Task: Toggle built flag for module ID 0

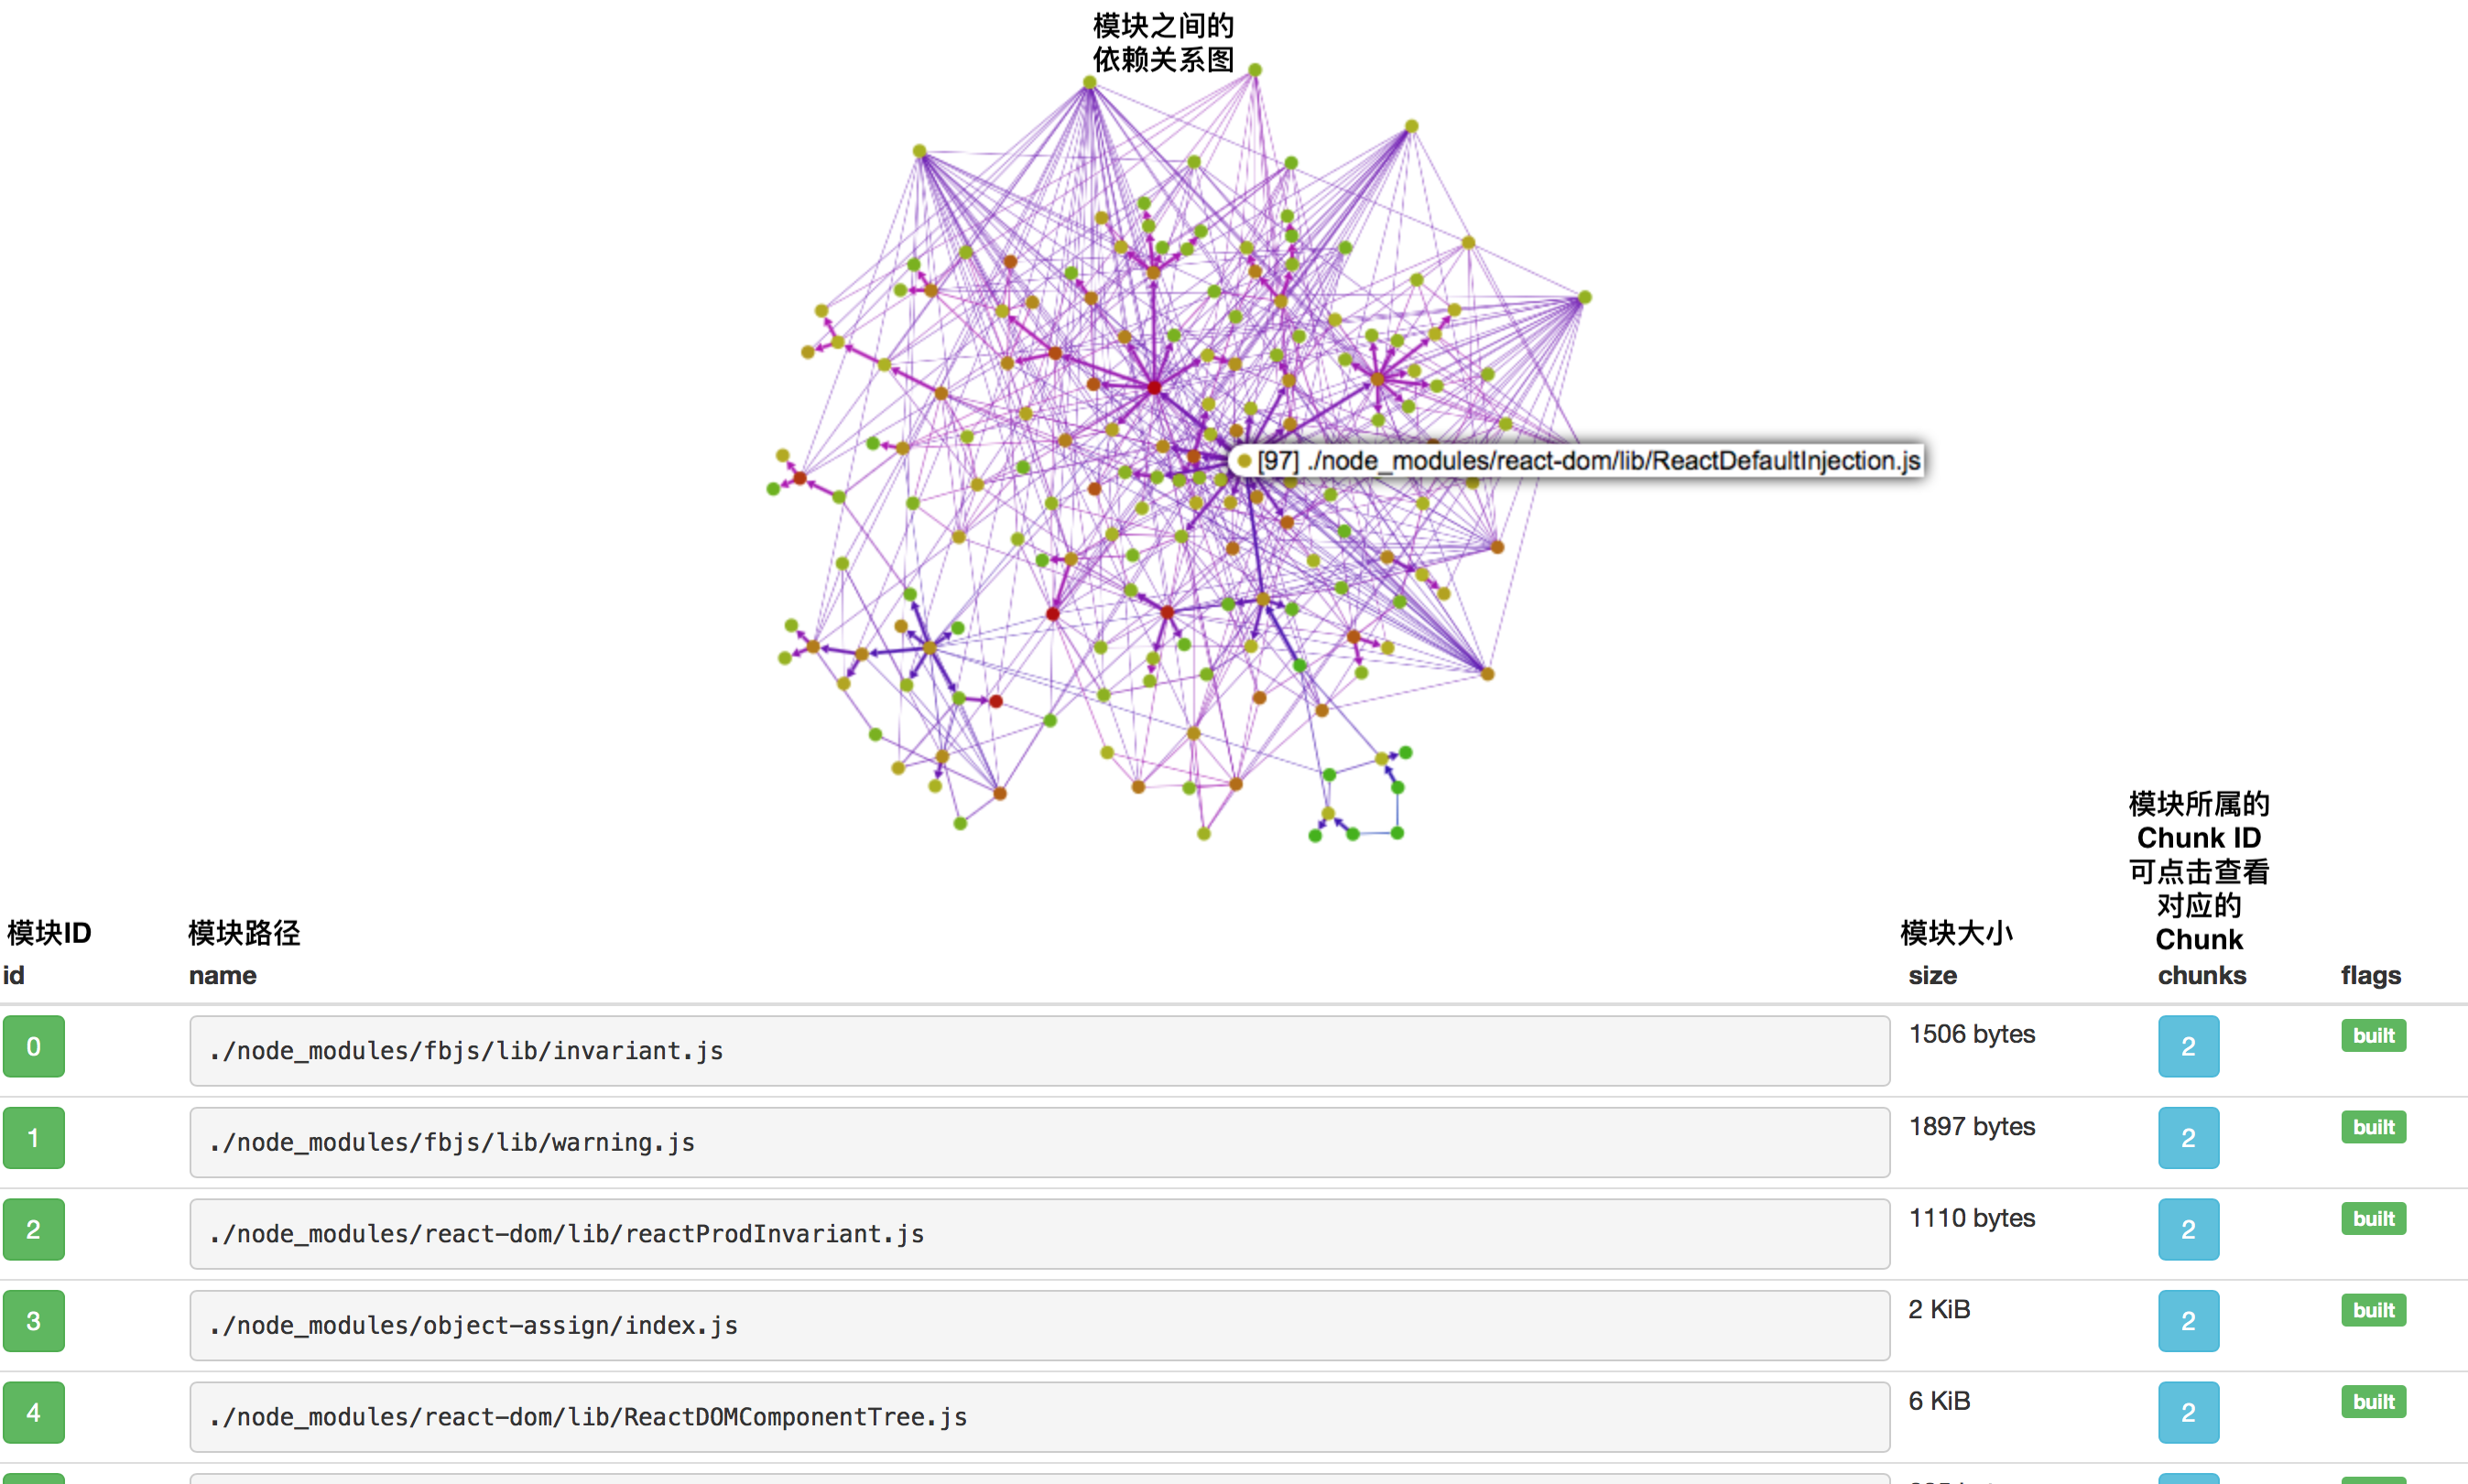Action: pos(2373,1033)
